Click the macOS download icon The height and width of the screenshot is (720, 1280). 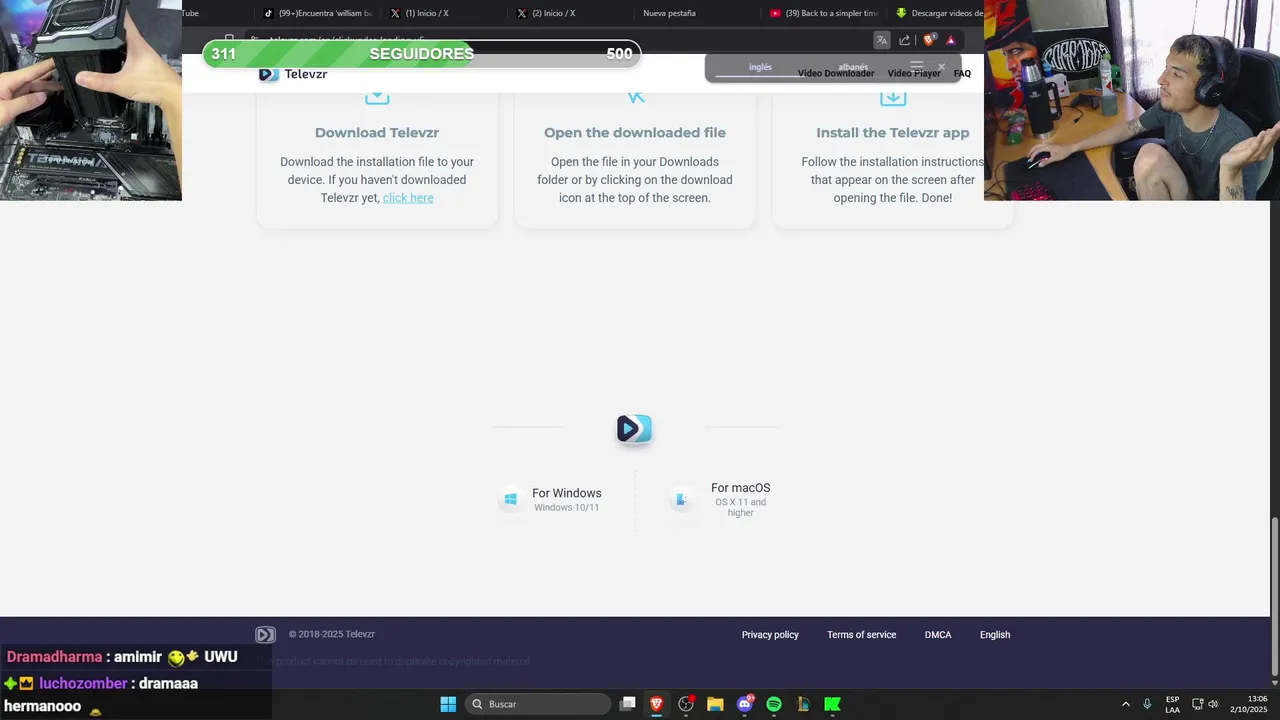[x=682, y=500]
